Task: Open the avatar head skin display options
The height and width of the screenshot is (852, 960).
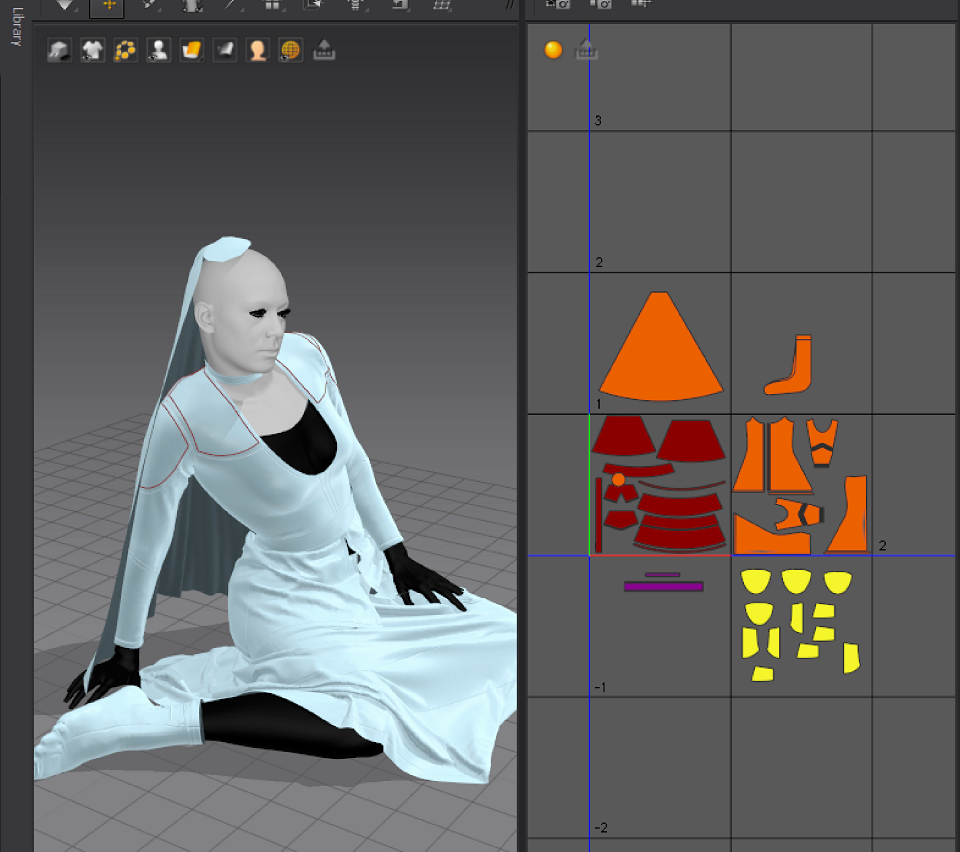Action: coord(258,50)
